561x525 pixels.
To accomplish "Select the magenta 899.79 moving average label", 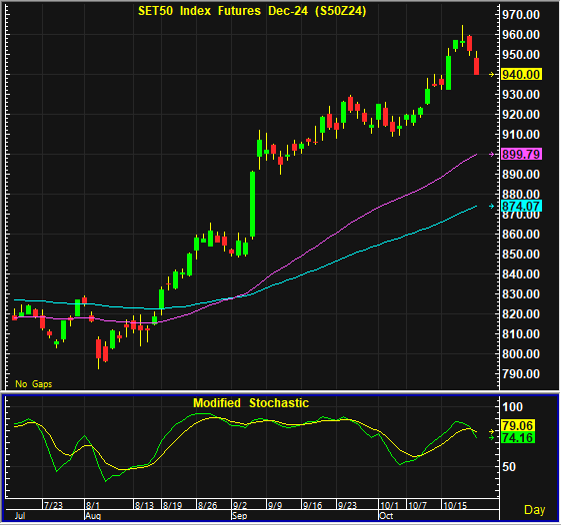I will 521,154.
